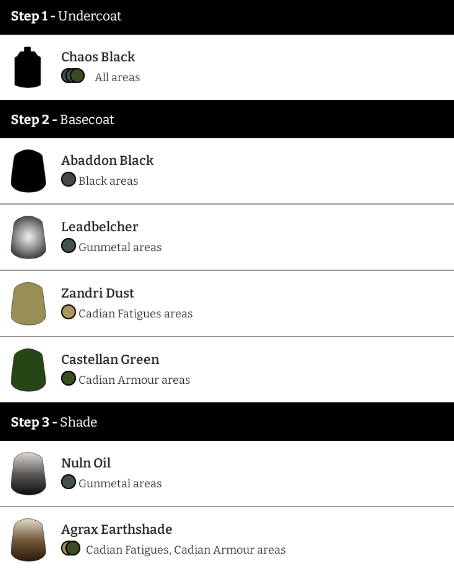The height and width of the screenshot is (571, 454).
Task: Click the Step 1 - Undercoat header
Action: 227,17
